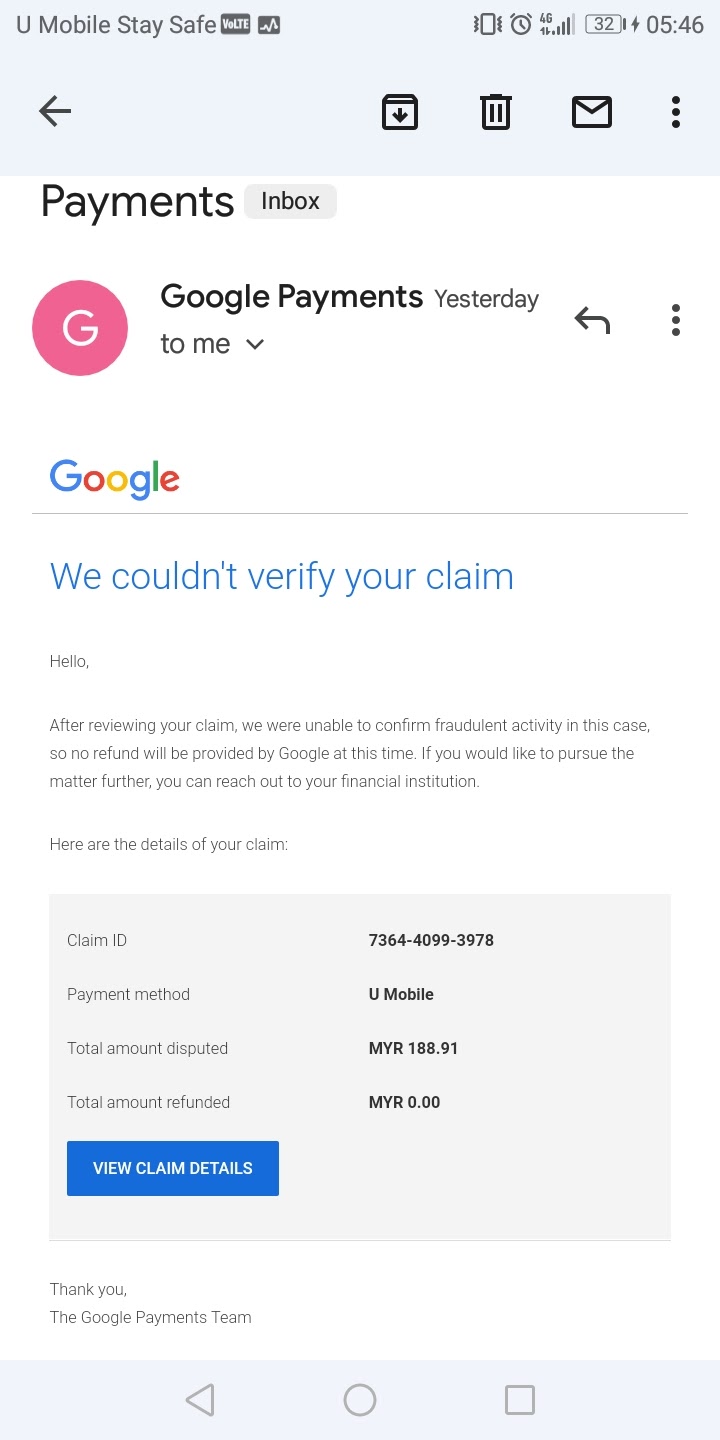Delete the email using the trash icon
The image size is (720, 1440).
(x=495, y=111)
